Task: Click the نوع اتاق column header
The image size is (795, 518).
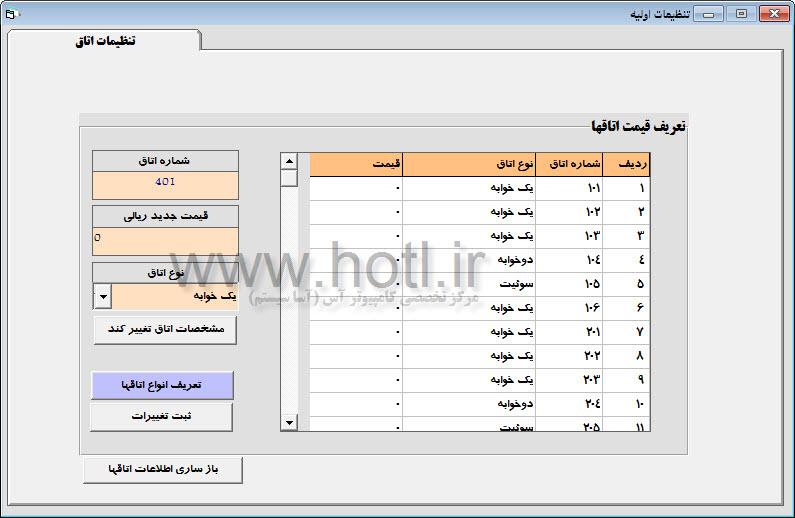Action: tap(469, 164)
